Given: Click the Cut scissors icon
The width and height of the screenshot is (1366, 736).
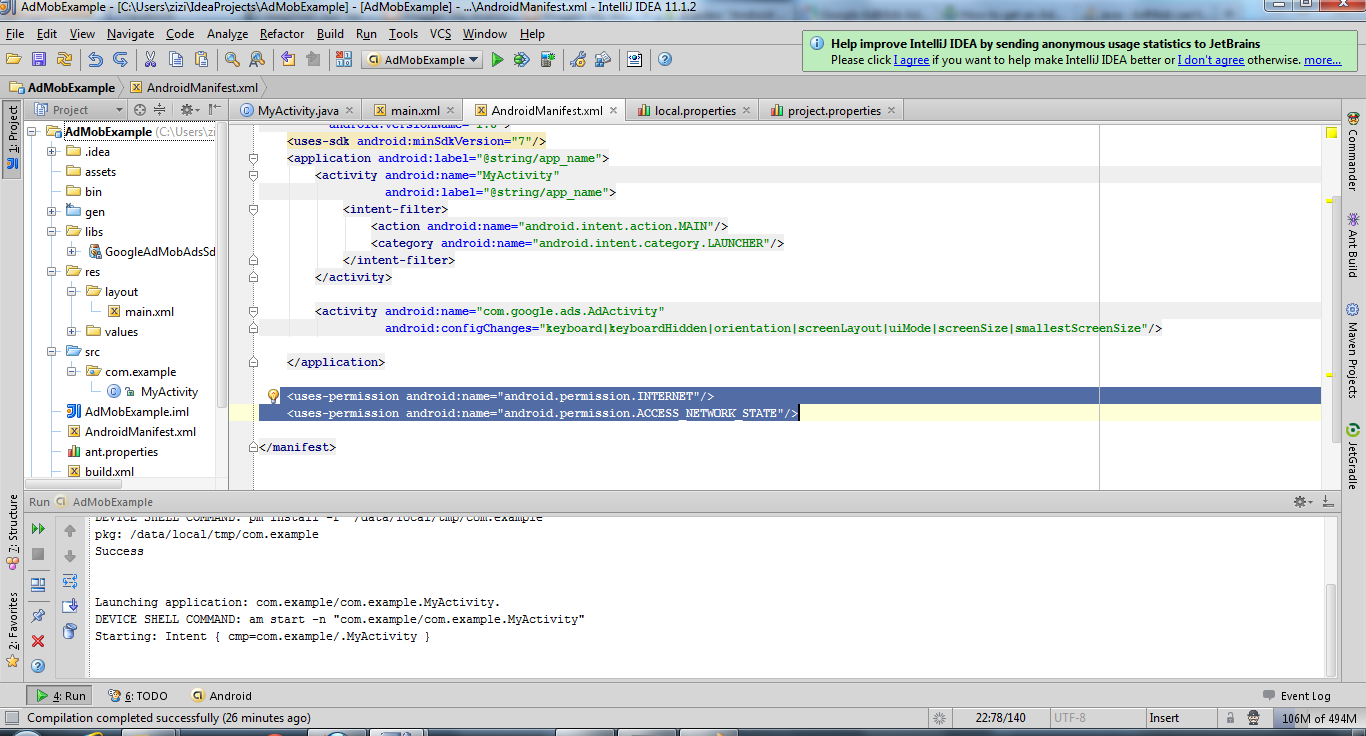Looking at the screenshot, I should coord(151,60).
